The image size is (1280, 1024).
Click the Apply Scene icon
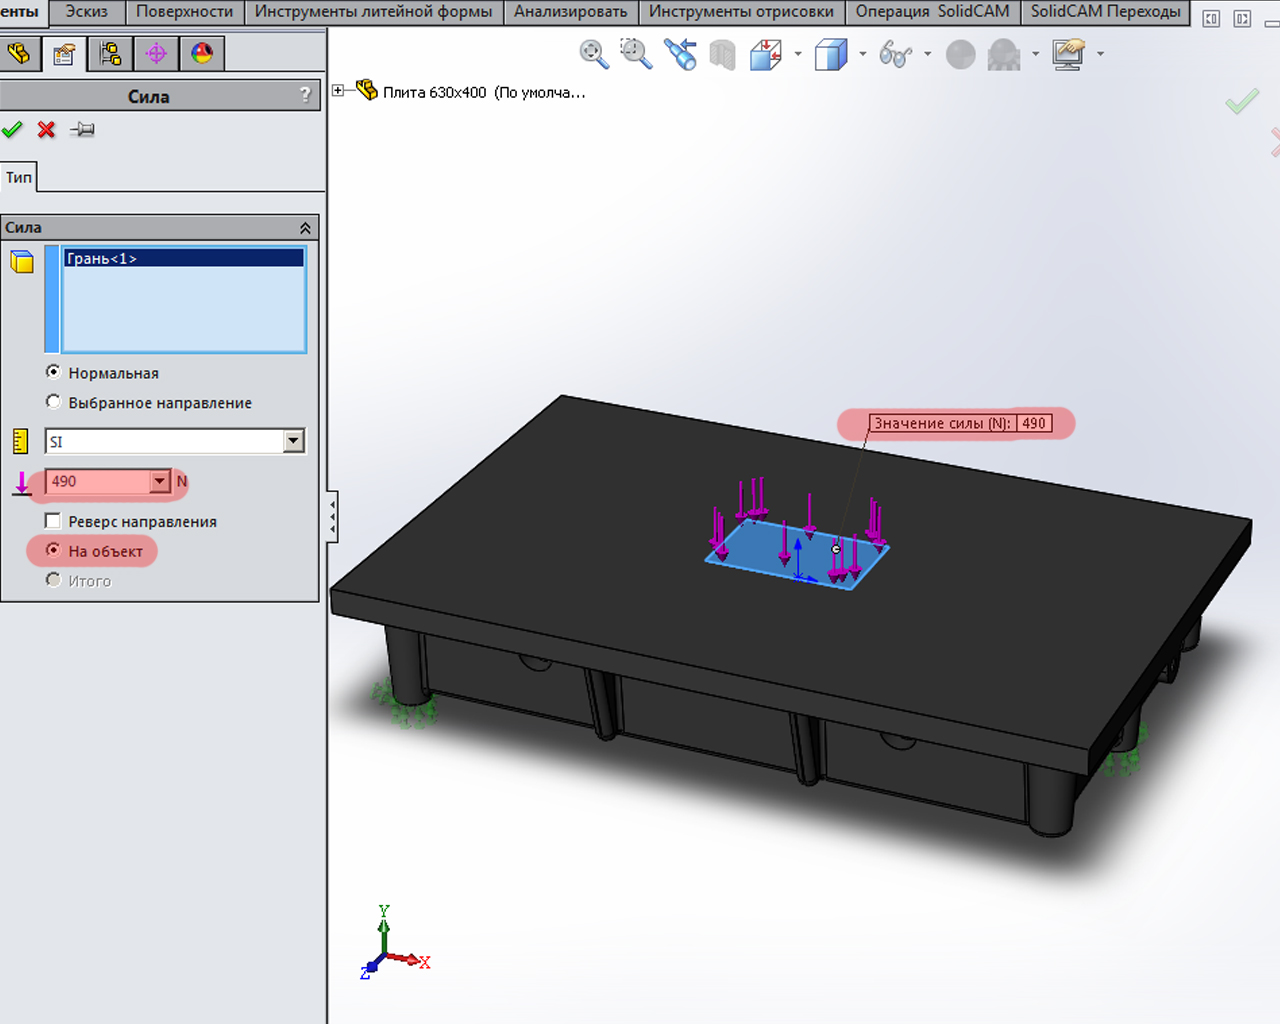point(1003,54)
